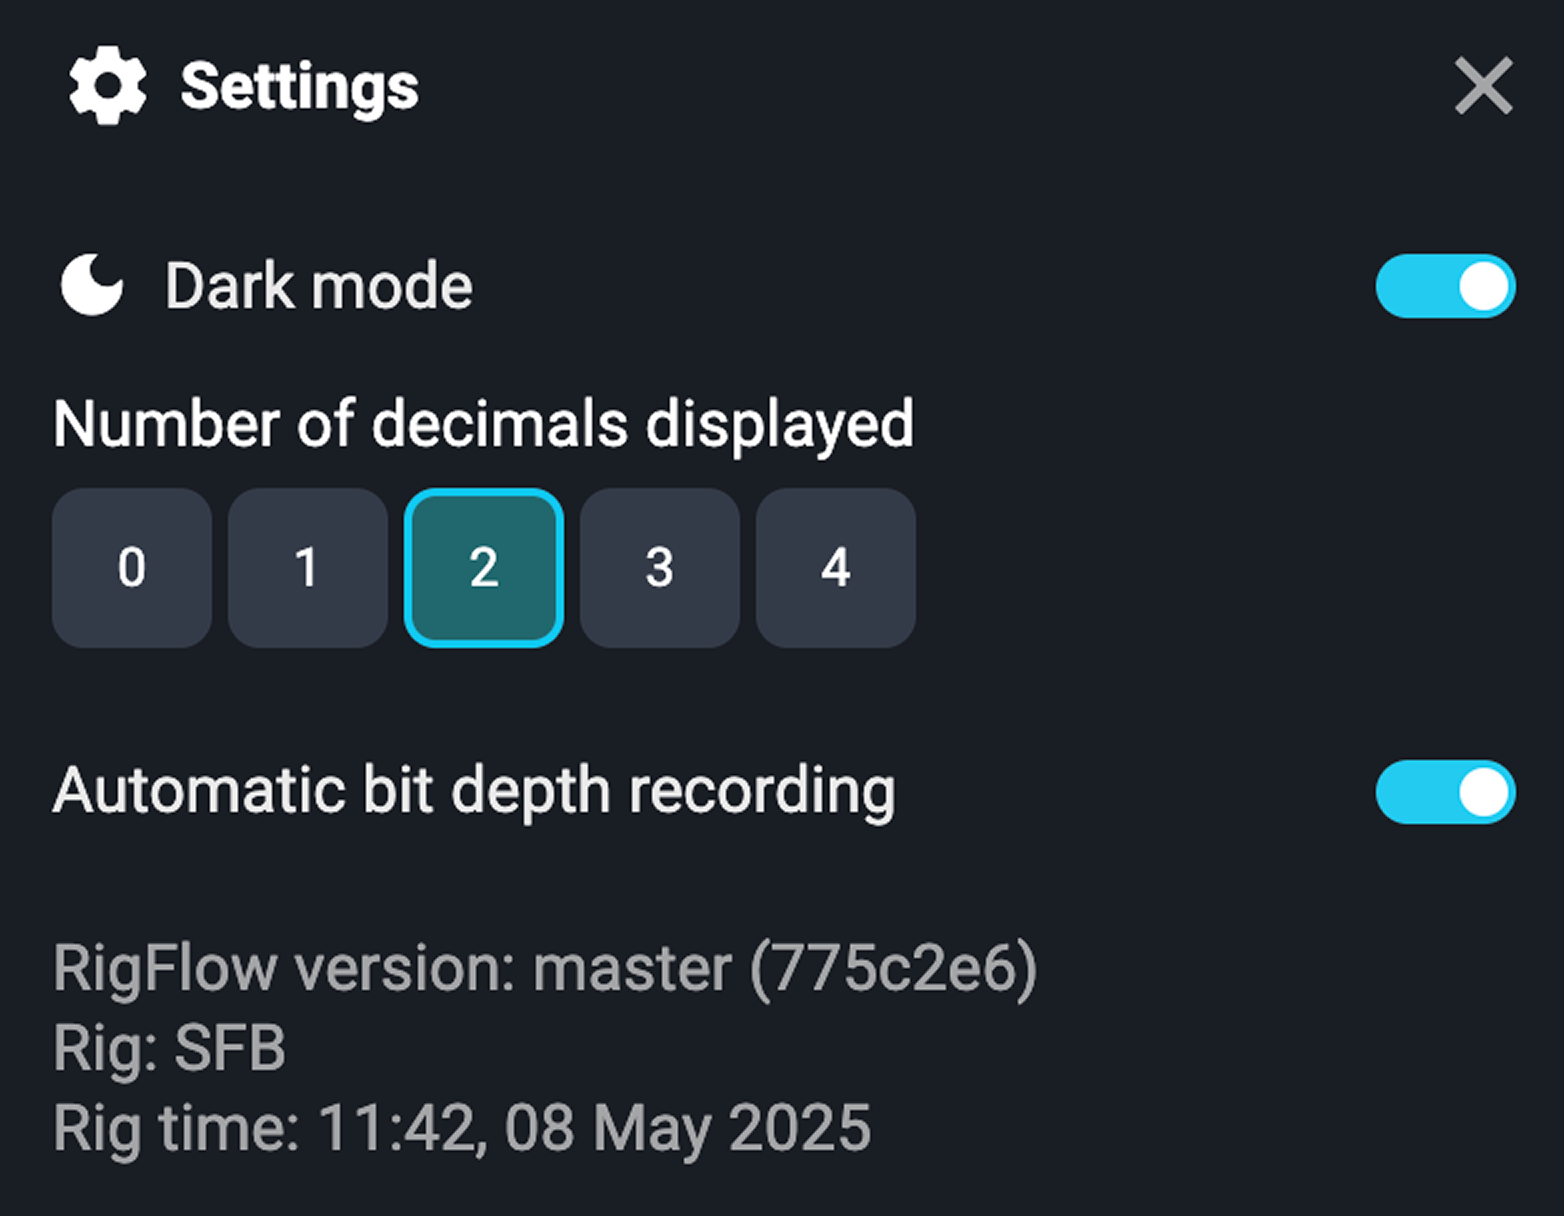Turn off Automatic bit depth recording

pos(1443,791)
